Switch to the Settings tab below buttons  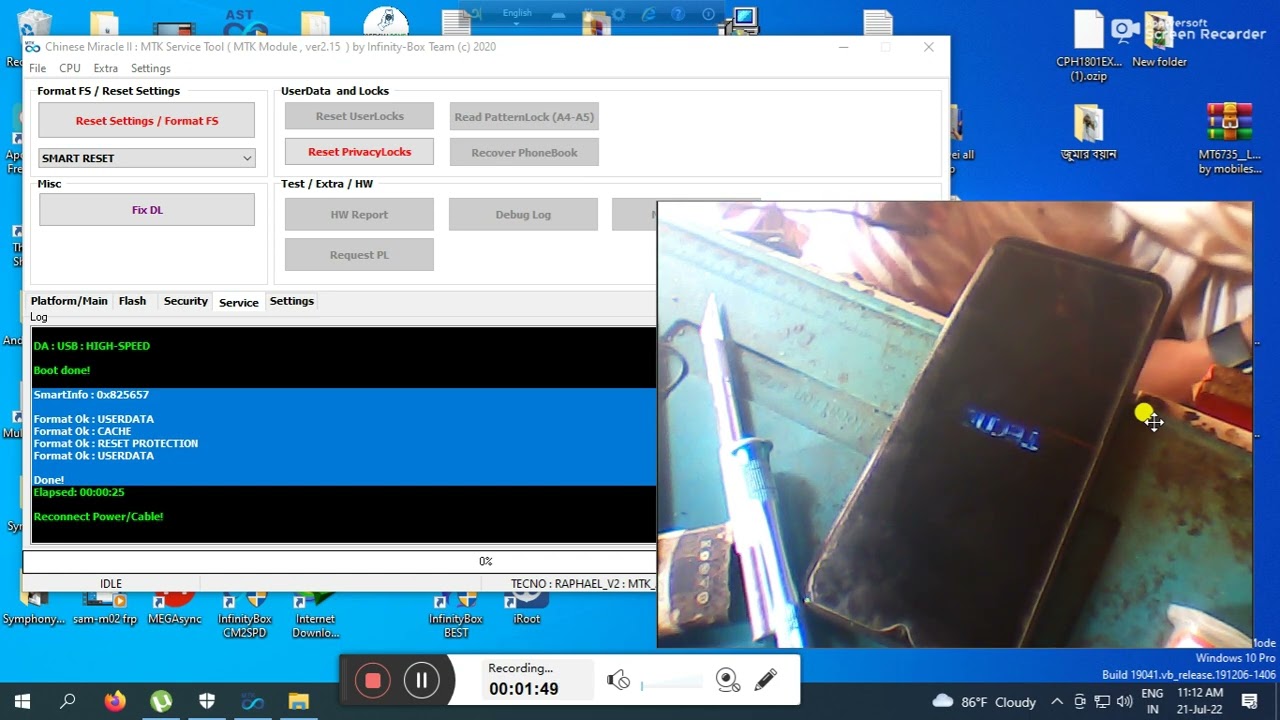point(292,301)
